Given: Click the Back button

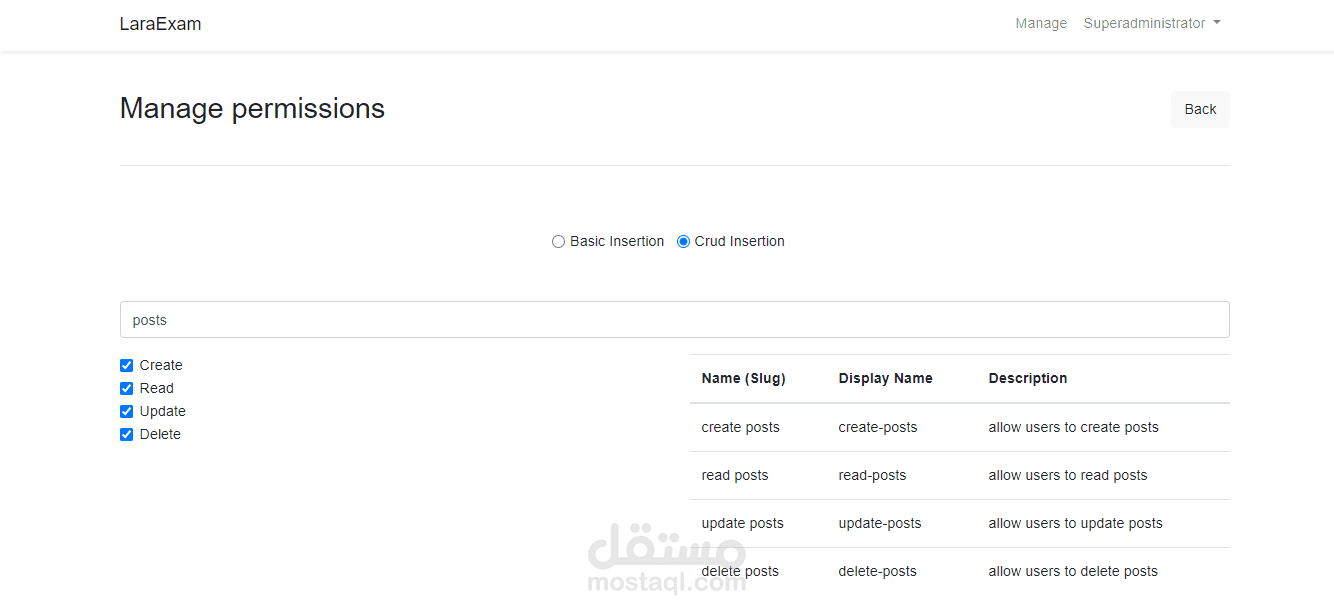Looking at the screenshot, I should click(x=1200, y=109).
